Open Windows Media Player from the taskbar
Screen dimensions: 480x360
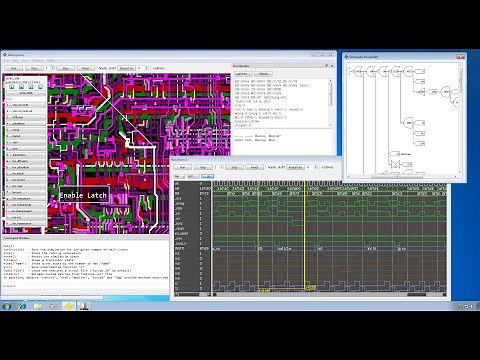point(53,306)
